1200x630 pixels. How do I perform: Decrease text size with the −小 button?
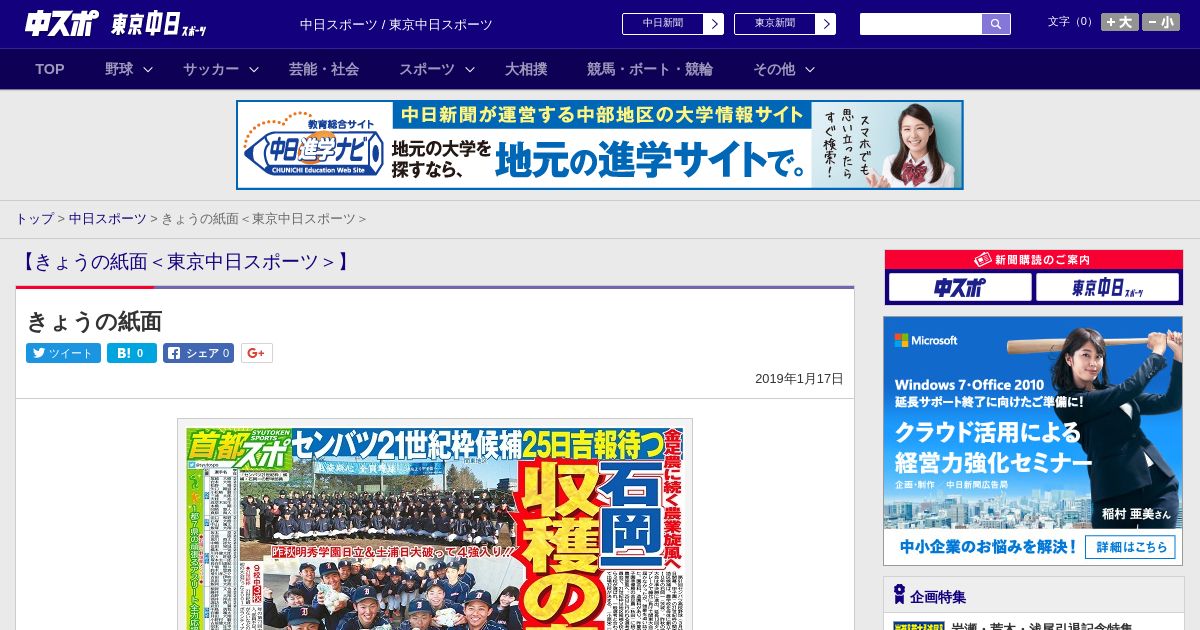tap(1161, 22)
